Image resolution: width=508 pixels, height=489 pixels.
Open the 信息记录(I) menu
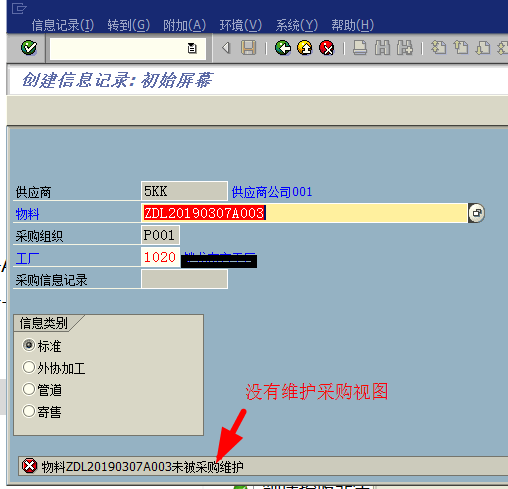point(63,25)
